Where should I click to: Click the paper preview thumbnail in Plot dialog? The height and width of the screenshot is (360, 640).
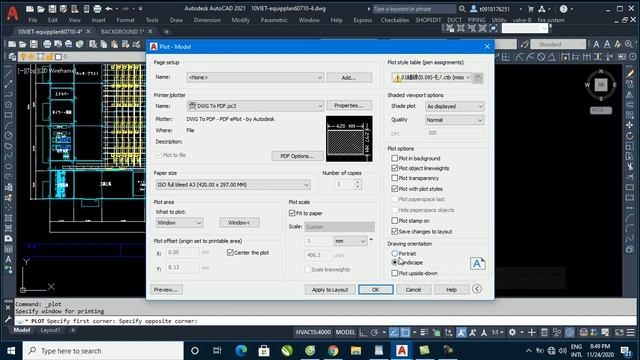(349, 139)
